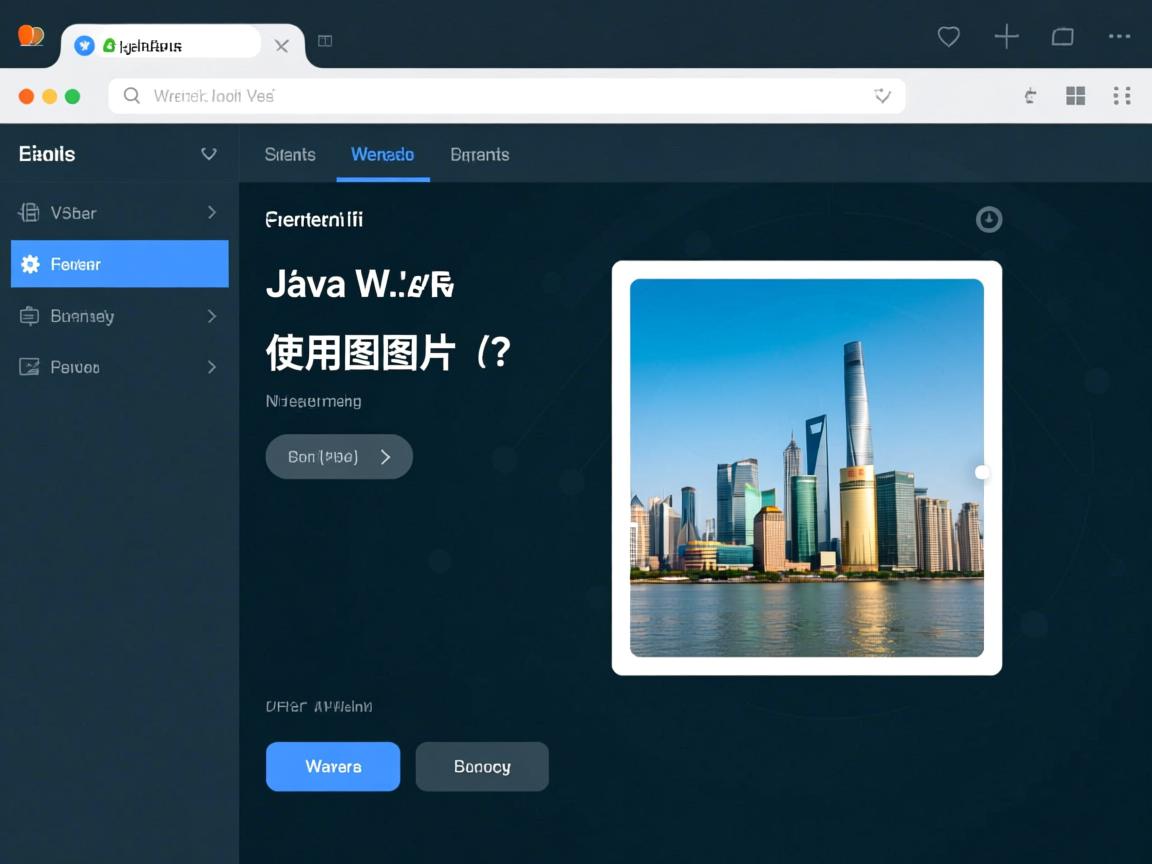Expand the VSber sidebar entry

click(210, 212)
